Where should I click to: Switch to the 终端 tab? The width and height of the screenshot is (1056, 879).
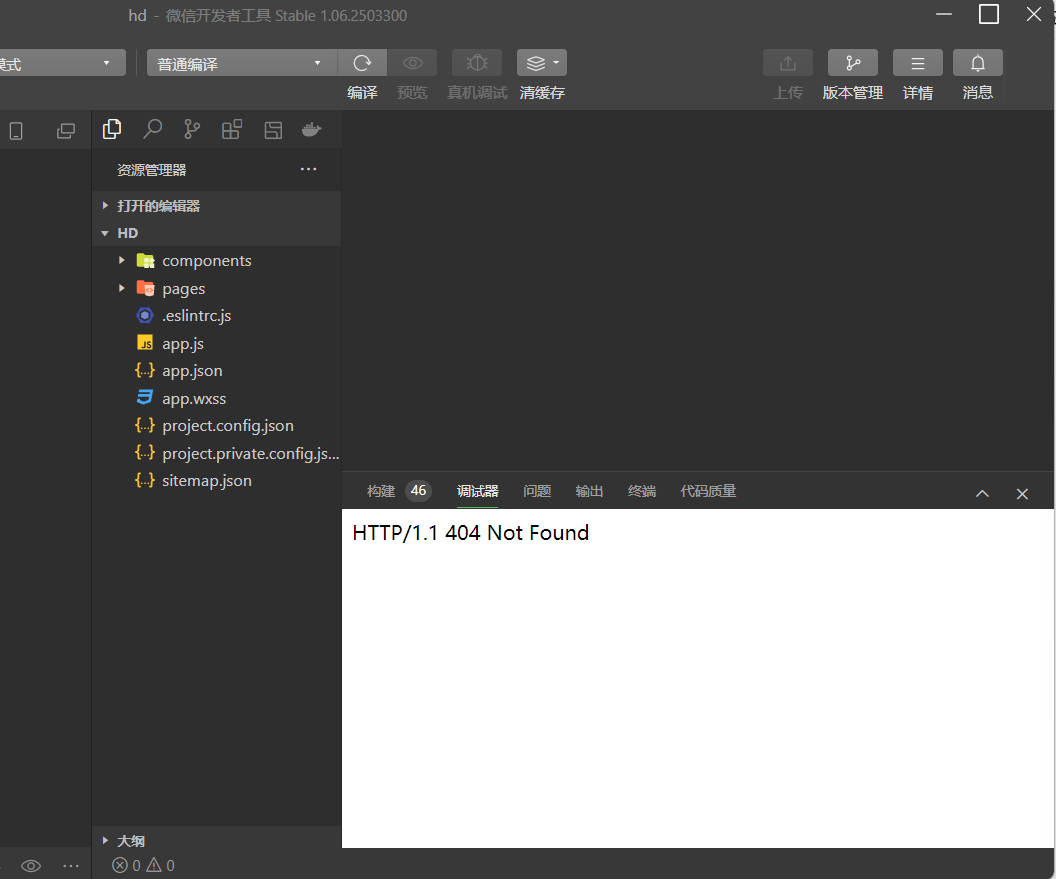pos(642,491)
